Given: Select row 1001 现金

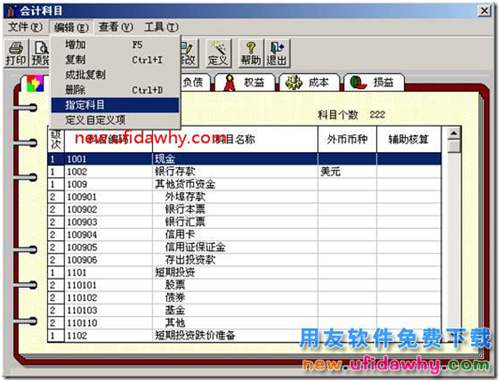Looking at the screenshot, I should click(245, 159).
